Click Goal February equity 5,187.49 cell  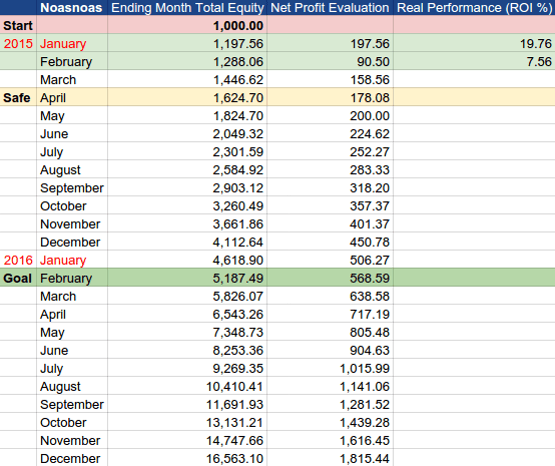pyautogui.click(x=187, y=278)
